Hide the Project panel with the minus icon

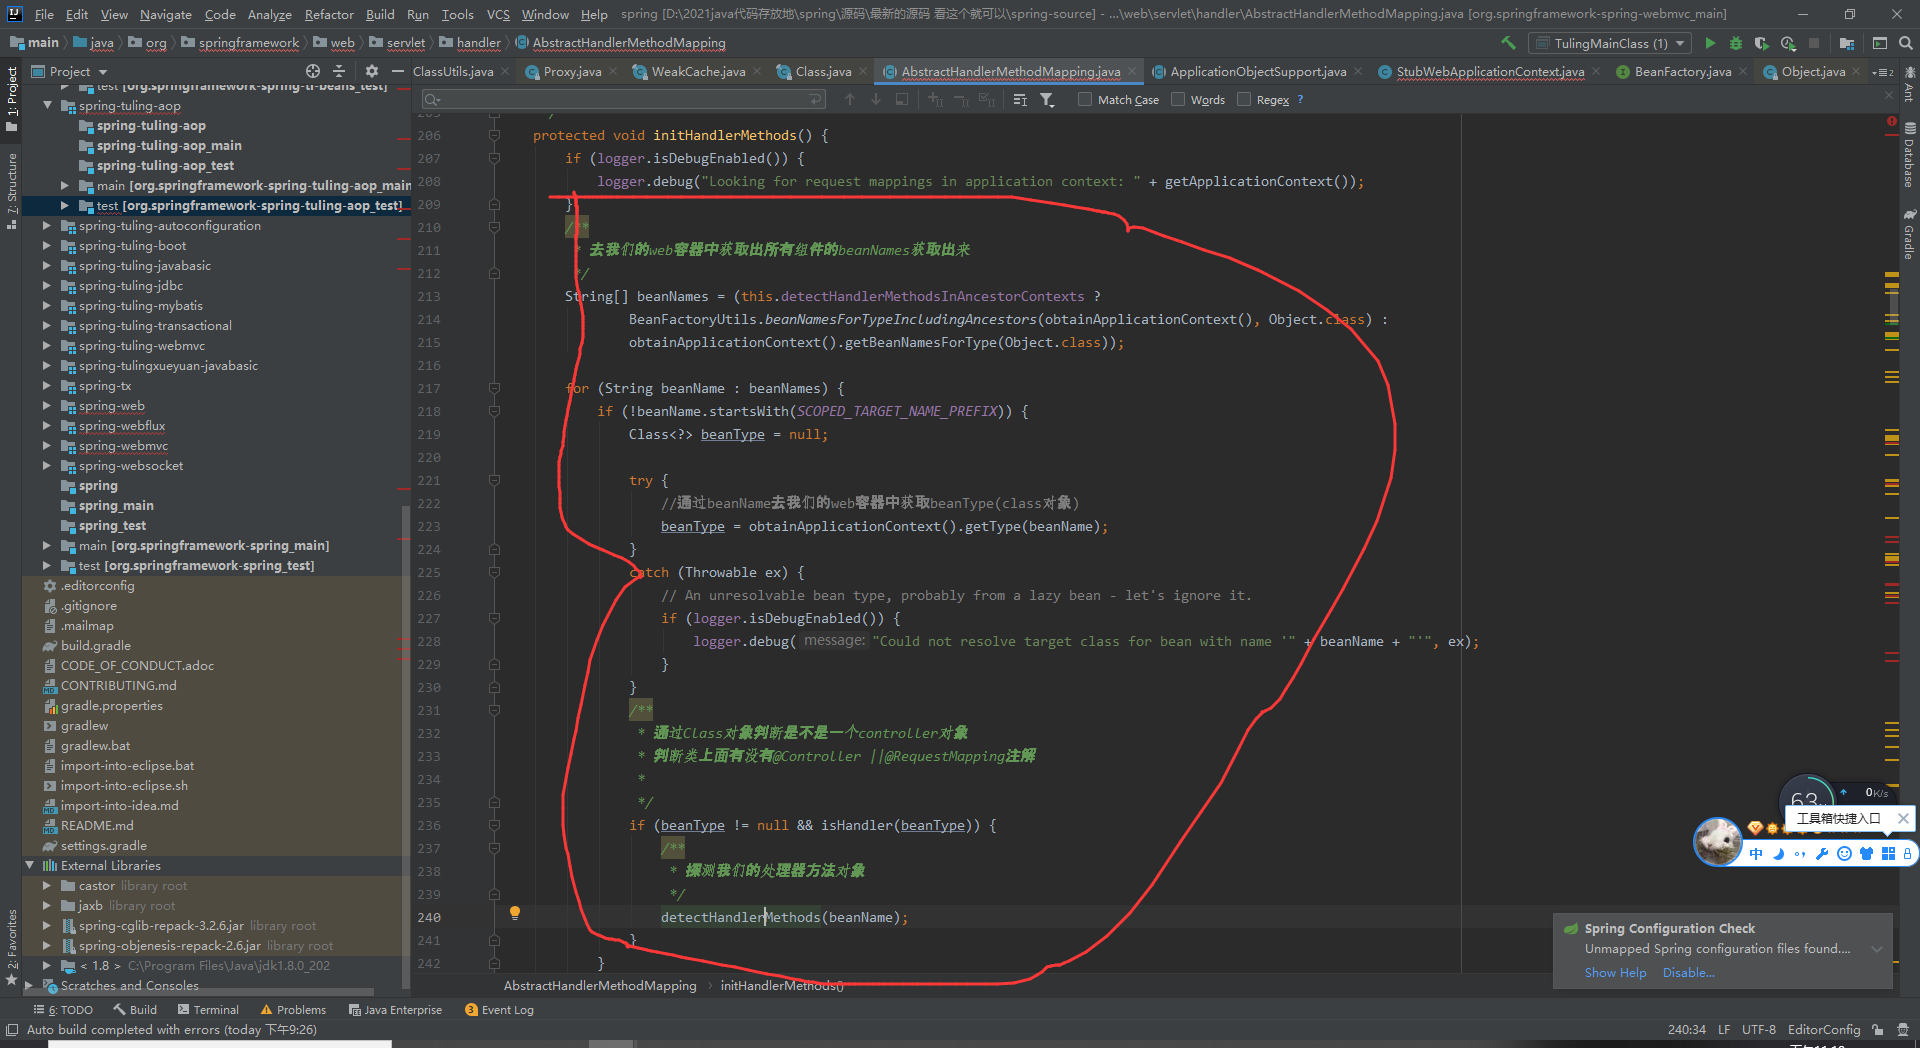click(x=397, y=71)
